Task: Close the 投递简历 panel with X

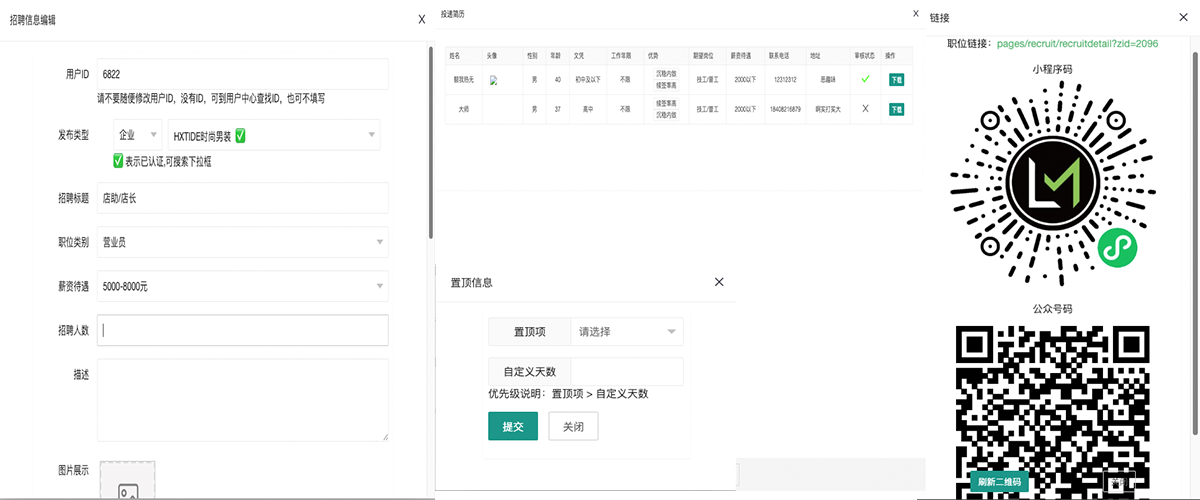Action: [915, 14]
